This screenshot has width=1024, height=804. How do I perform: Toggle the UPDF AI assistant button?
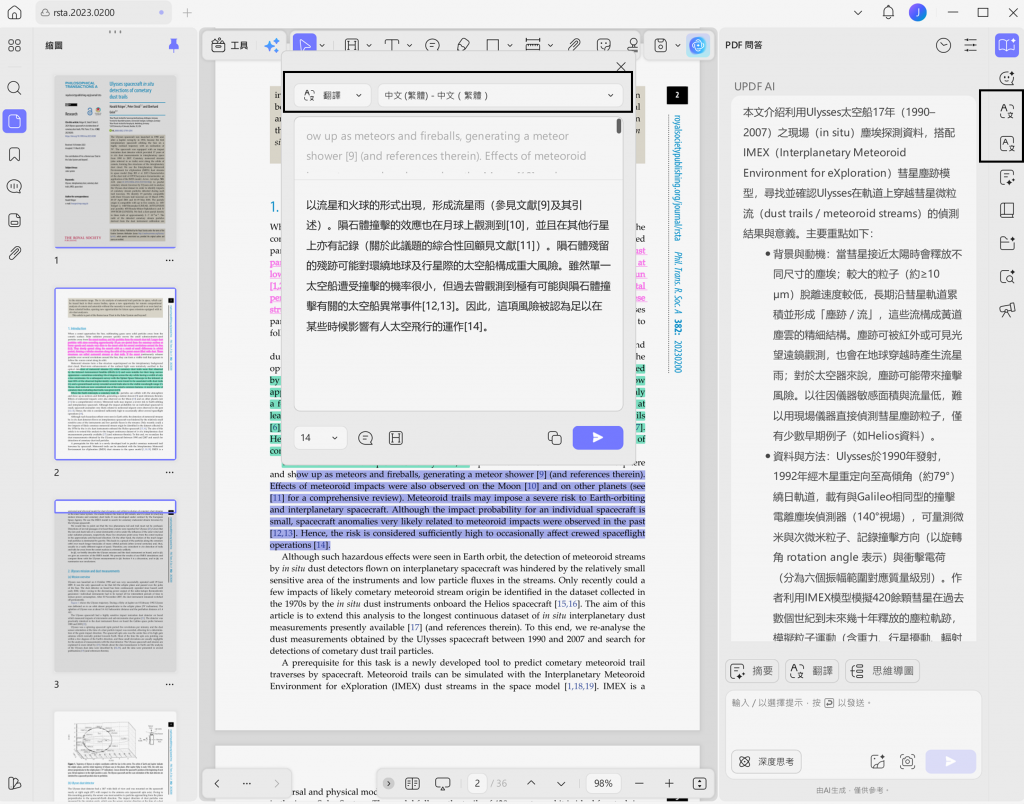point(698,45)
